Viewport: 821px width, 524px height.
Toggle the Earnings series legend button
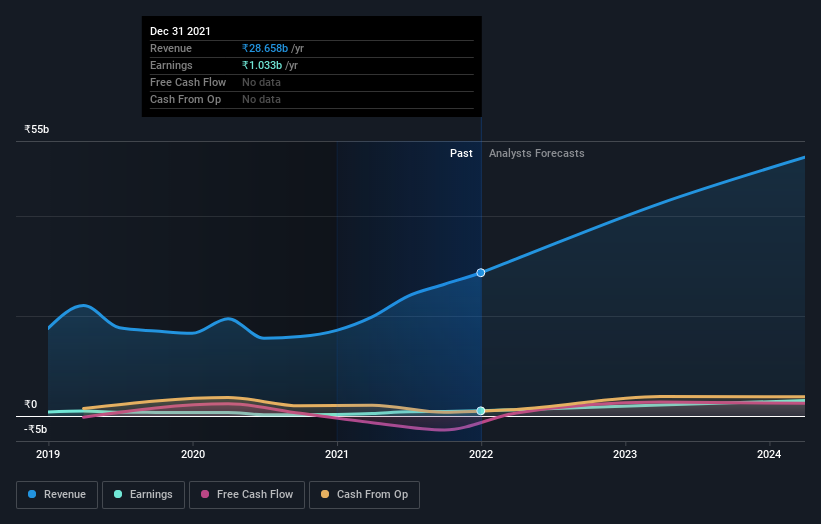pos(143,495)
